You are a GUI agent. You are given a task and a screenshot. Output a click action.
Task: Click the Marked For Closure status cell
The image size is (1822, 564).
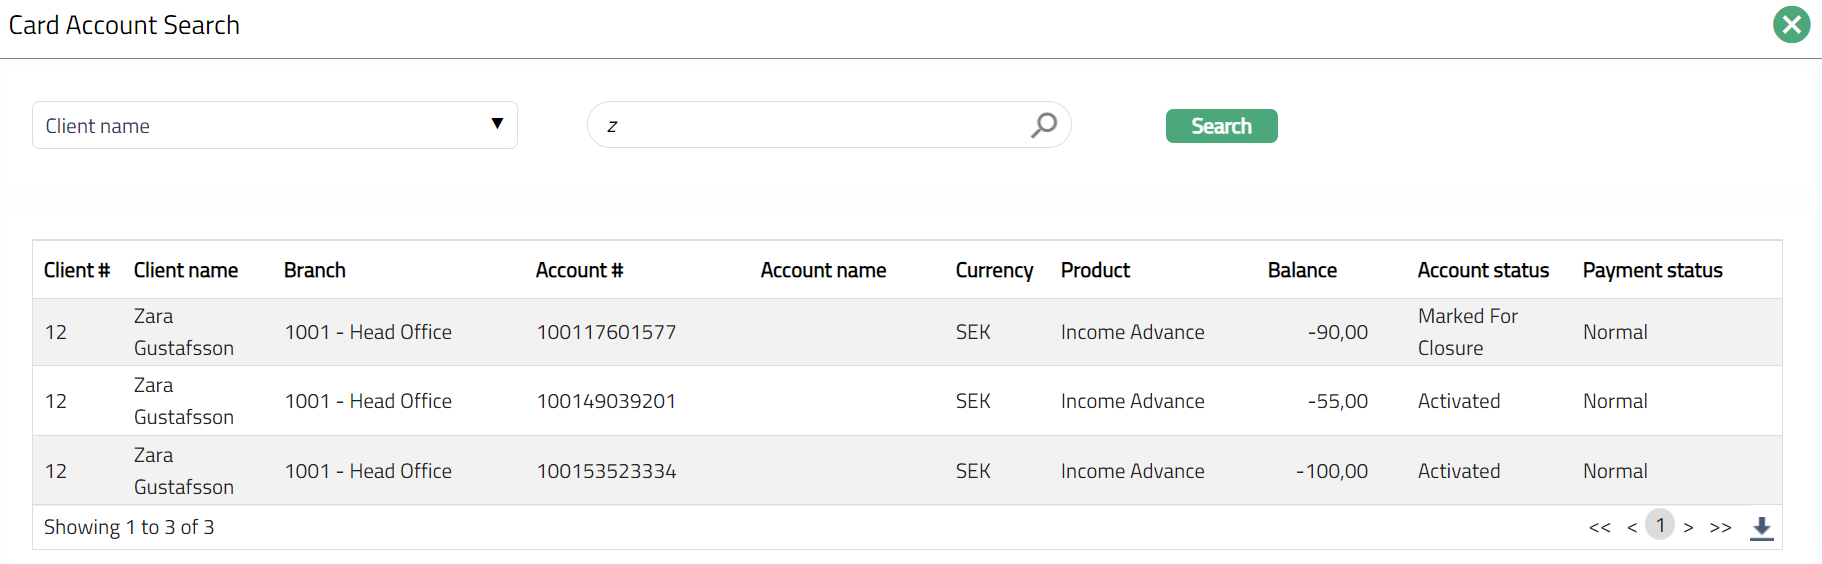(x=1467, y=332)
